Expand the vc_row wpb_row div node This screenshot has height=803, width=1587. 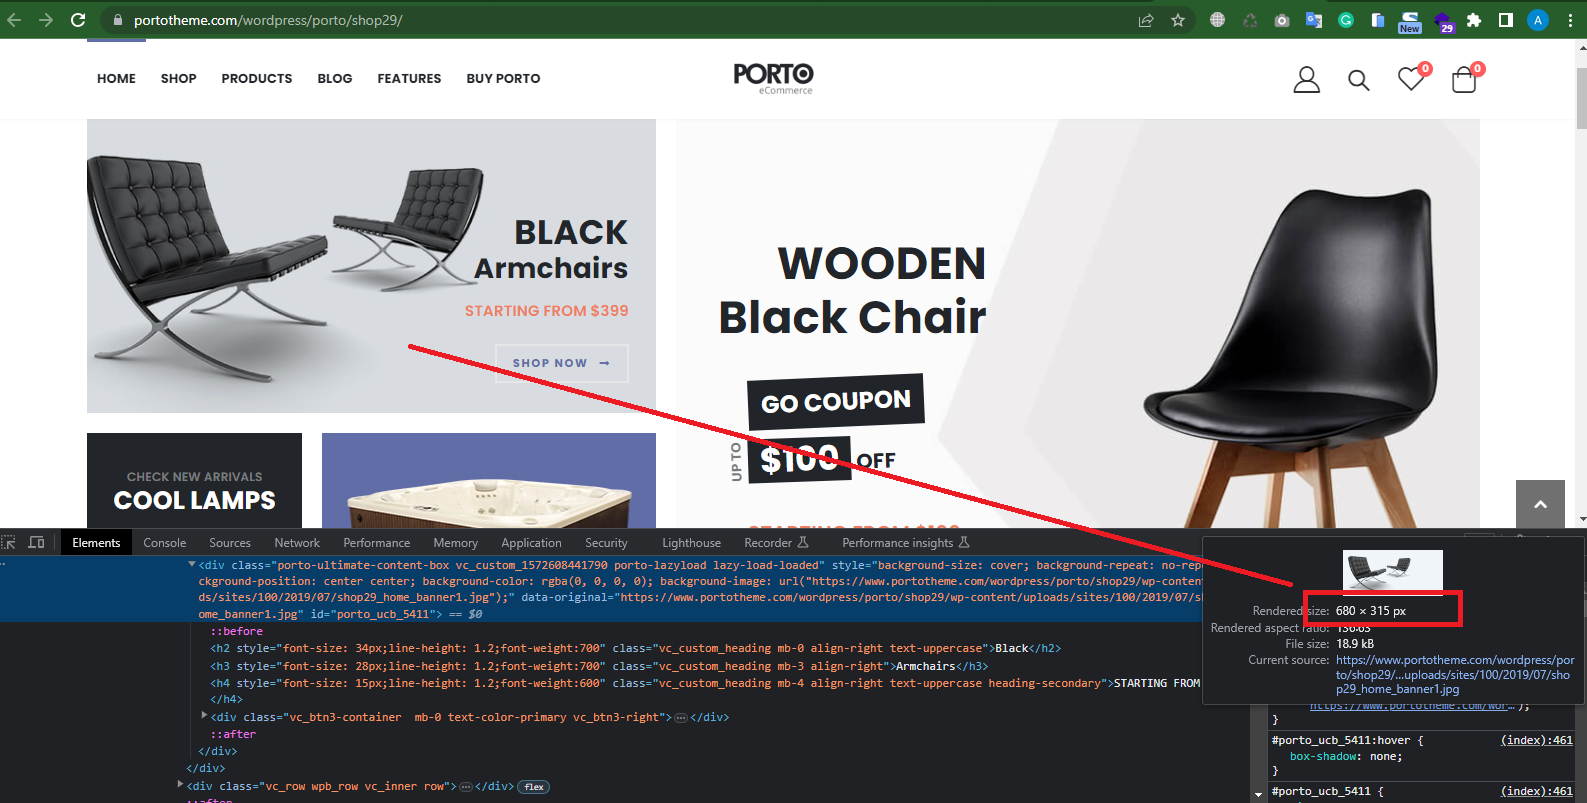[x=180, y=785]
